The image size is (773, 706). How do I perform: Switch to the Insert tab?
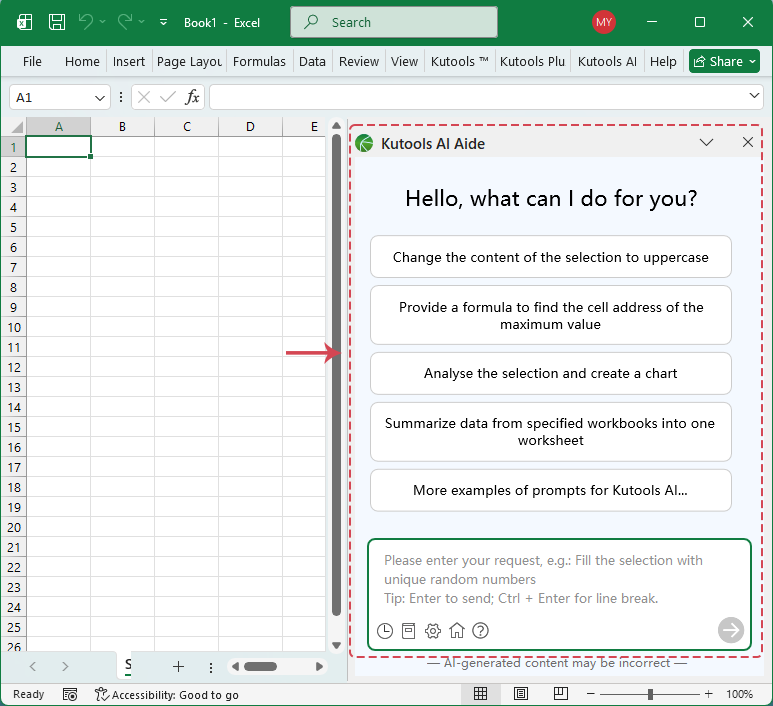[x=129, y=62]
